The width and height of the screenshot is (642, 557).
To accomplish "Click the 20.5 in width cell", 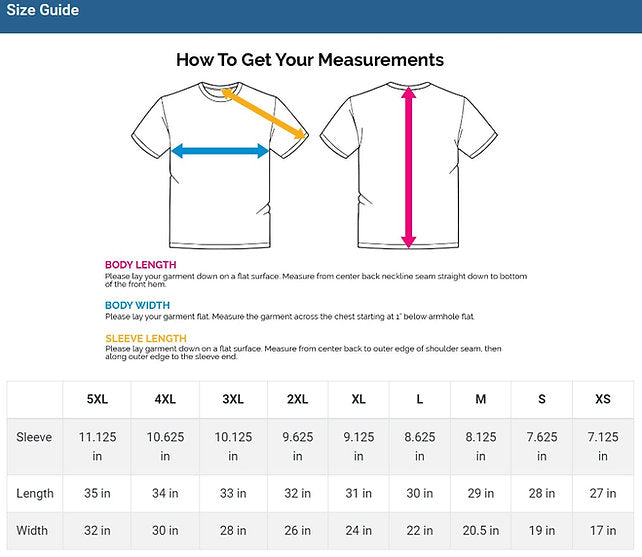I will click(x=481, y=531).
